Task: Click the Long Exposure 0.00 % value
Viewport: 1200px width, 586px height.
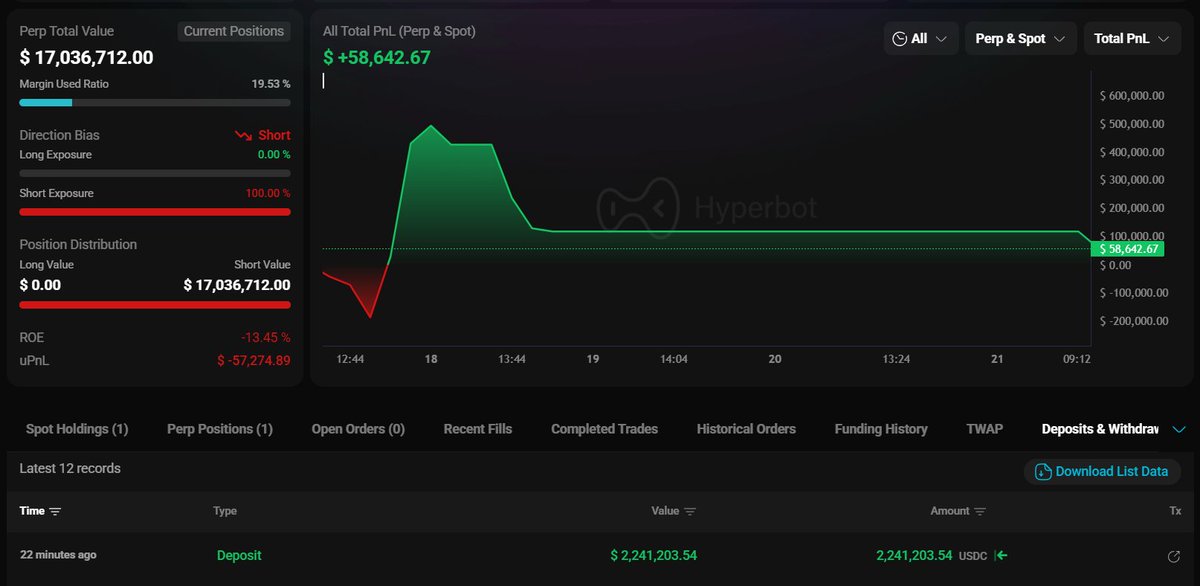Action: [x=273, y=155]
